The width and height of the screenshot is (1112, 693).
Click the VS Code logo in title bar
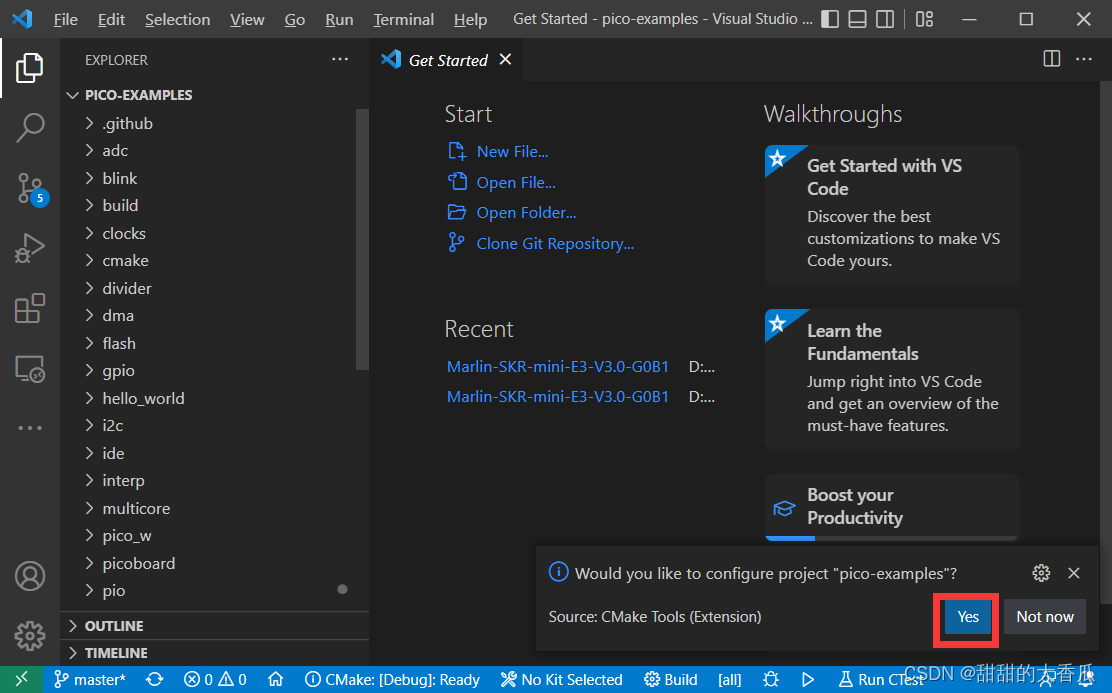pos(22,18)
